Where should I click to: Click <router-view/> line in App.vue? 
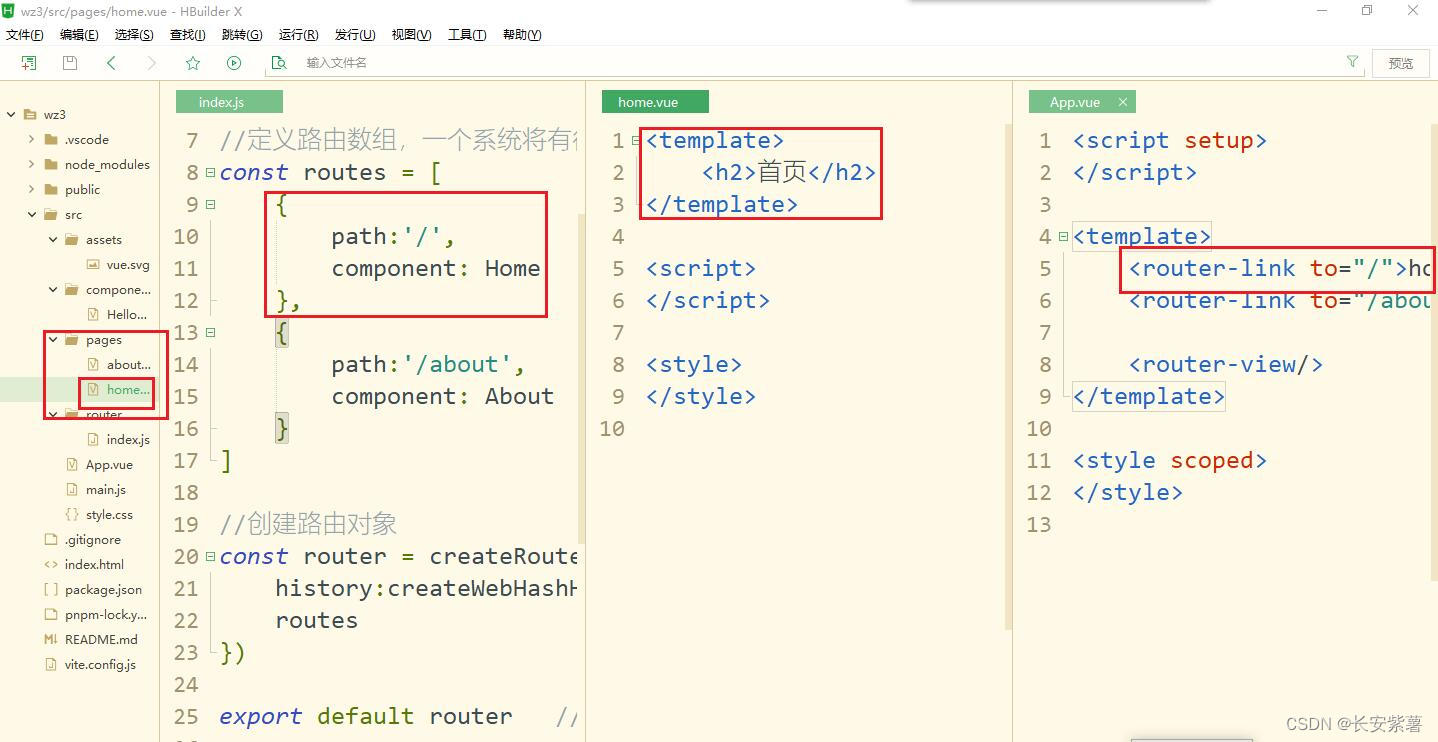1226,364
